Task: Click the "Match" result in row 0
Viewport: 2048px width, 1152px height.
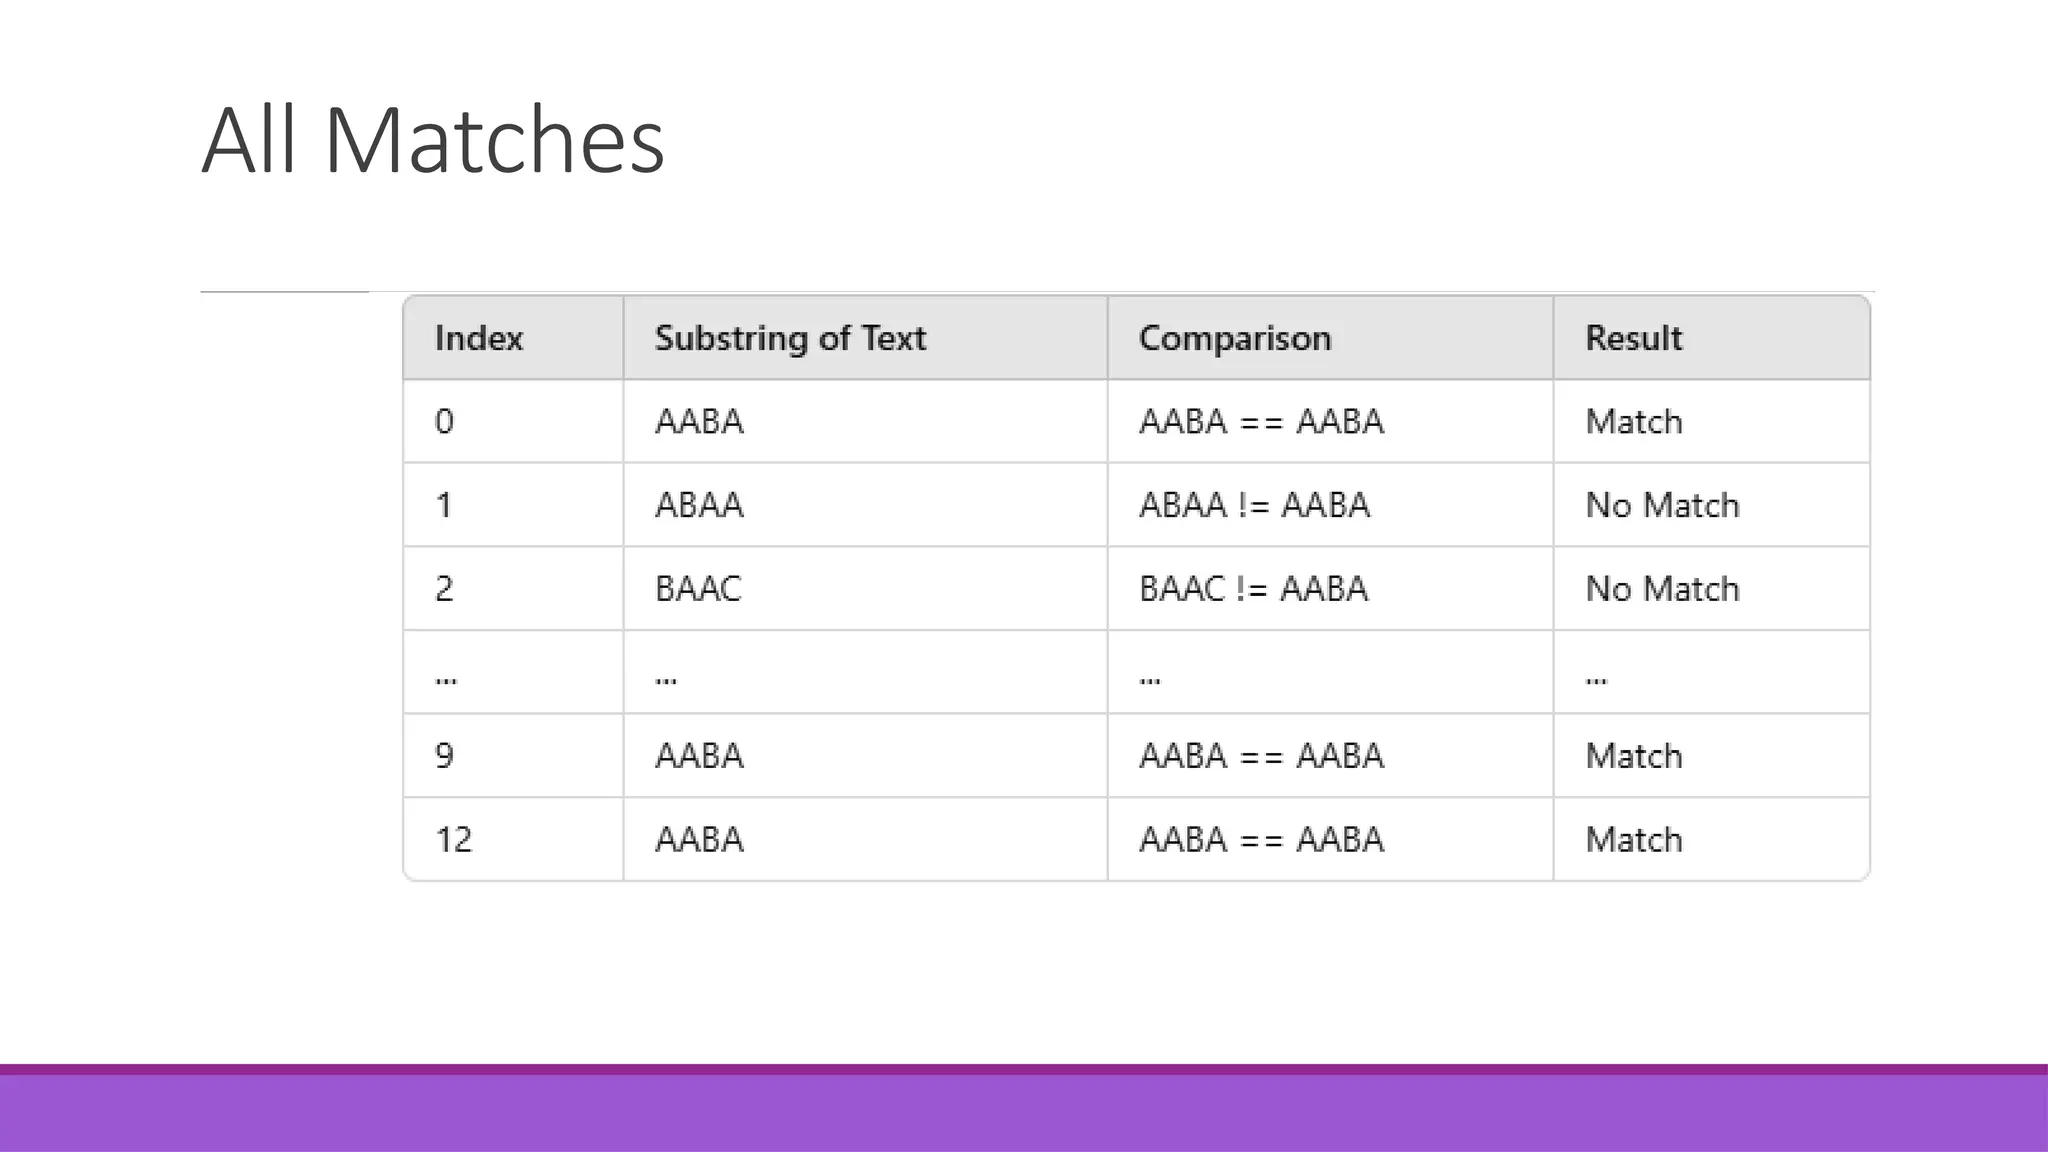Action: click(1634, 421)
